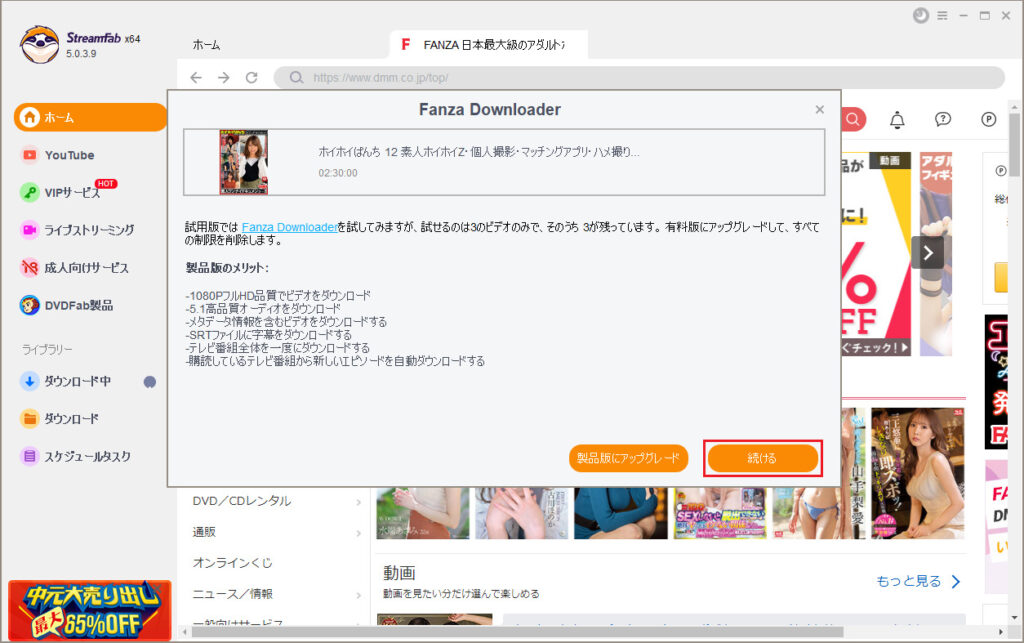Expand DVD／CDレンタル menu entry

tap(277, 501)
